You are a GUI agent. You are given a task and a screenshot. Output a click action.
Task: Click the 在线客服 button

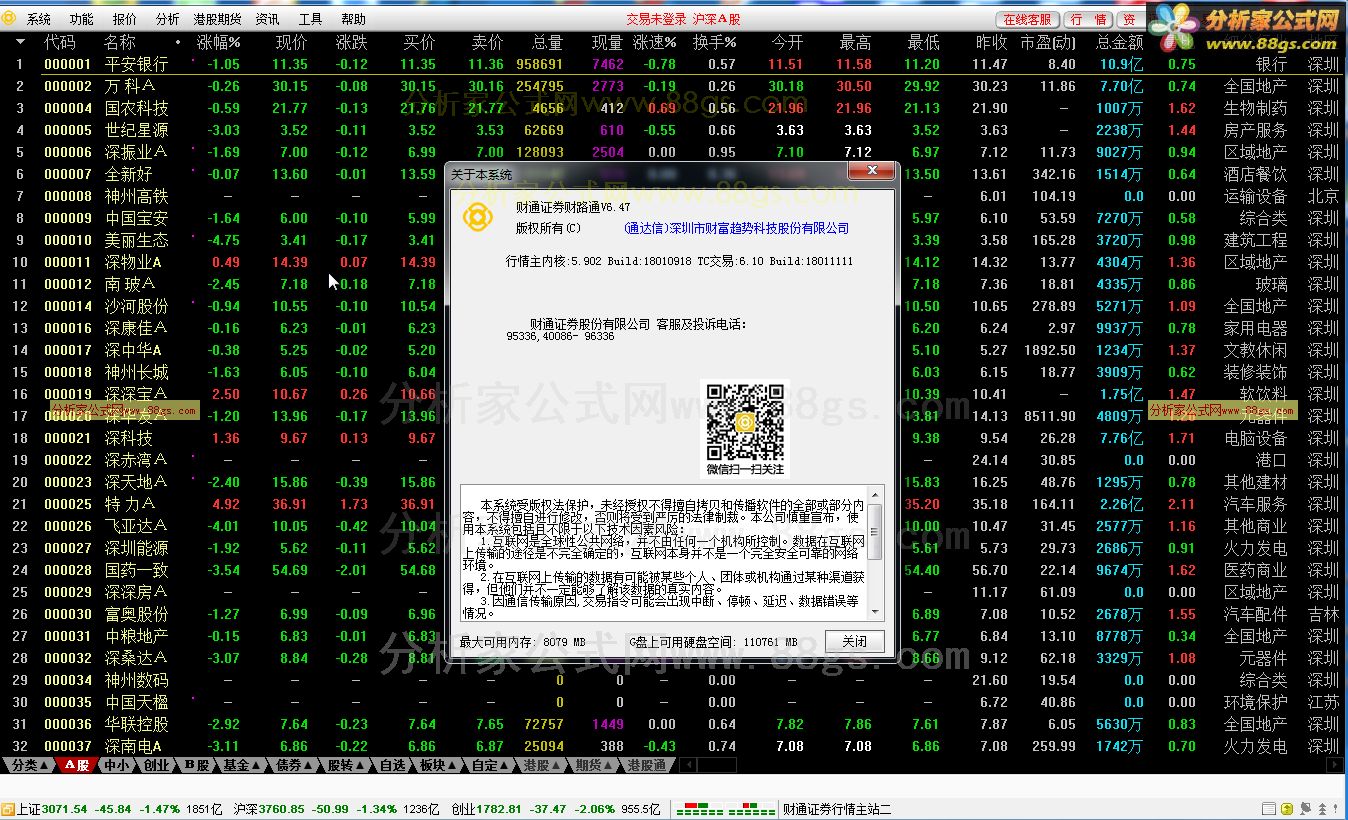[x=1027, y=19]
